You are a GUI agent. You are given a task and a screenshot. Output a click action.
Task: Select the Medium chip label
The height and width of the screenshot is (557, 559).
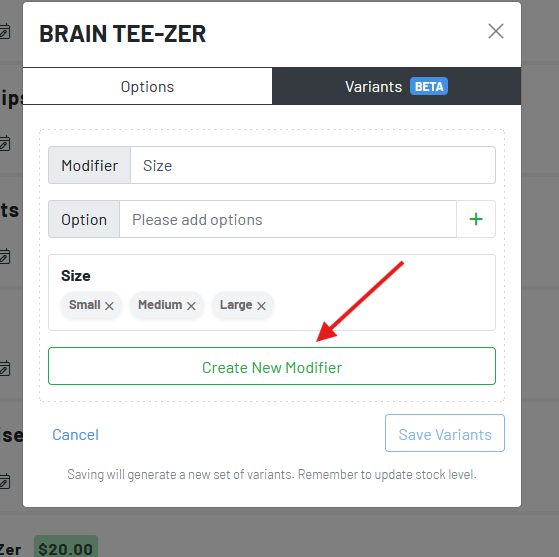160,305
